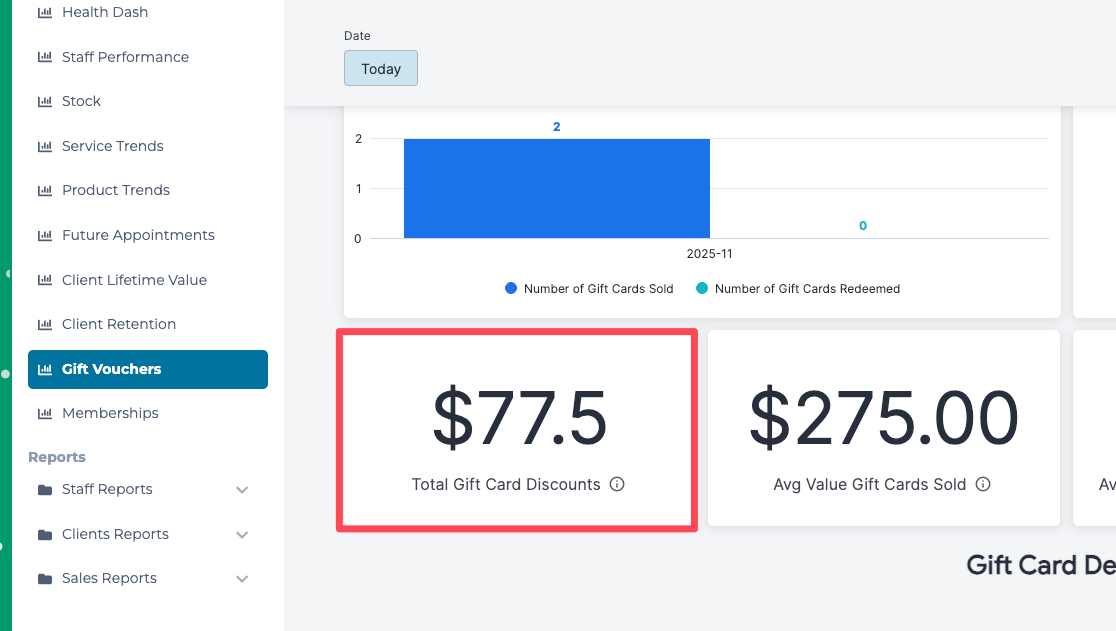Image resolution: width=1116 pixels, height=631 pixels.
Task: Click the Clients Reports folder icon
Action: click(44, 535)
